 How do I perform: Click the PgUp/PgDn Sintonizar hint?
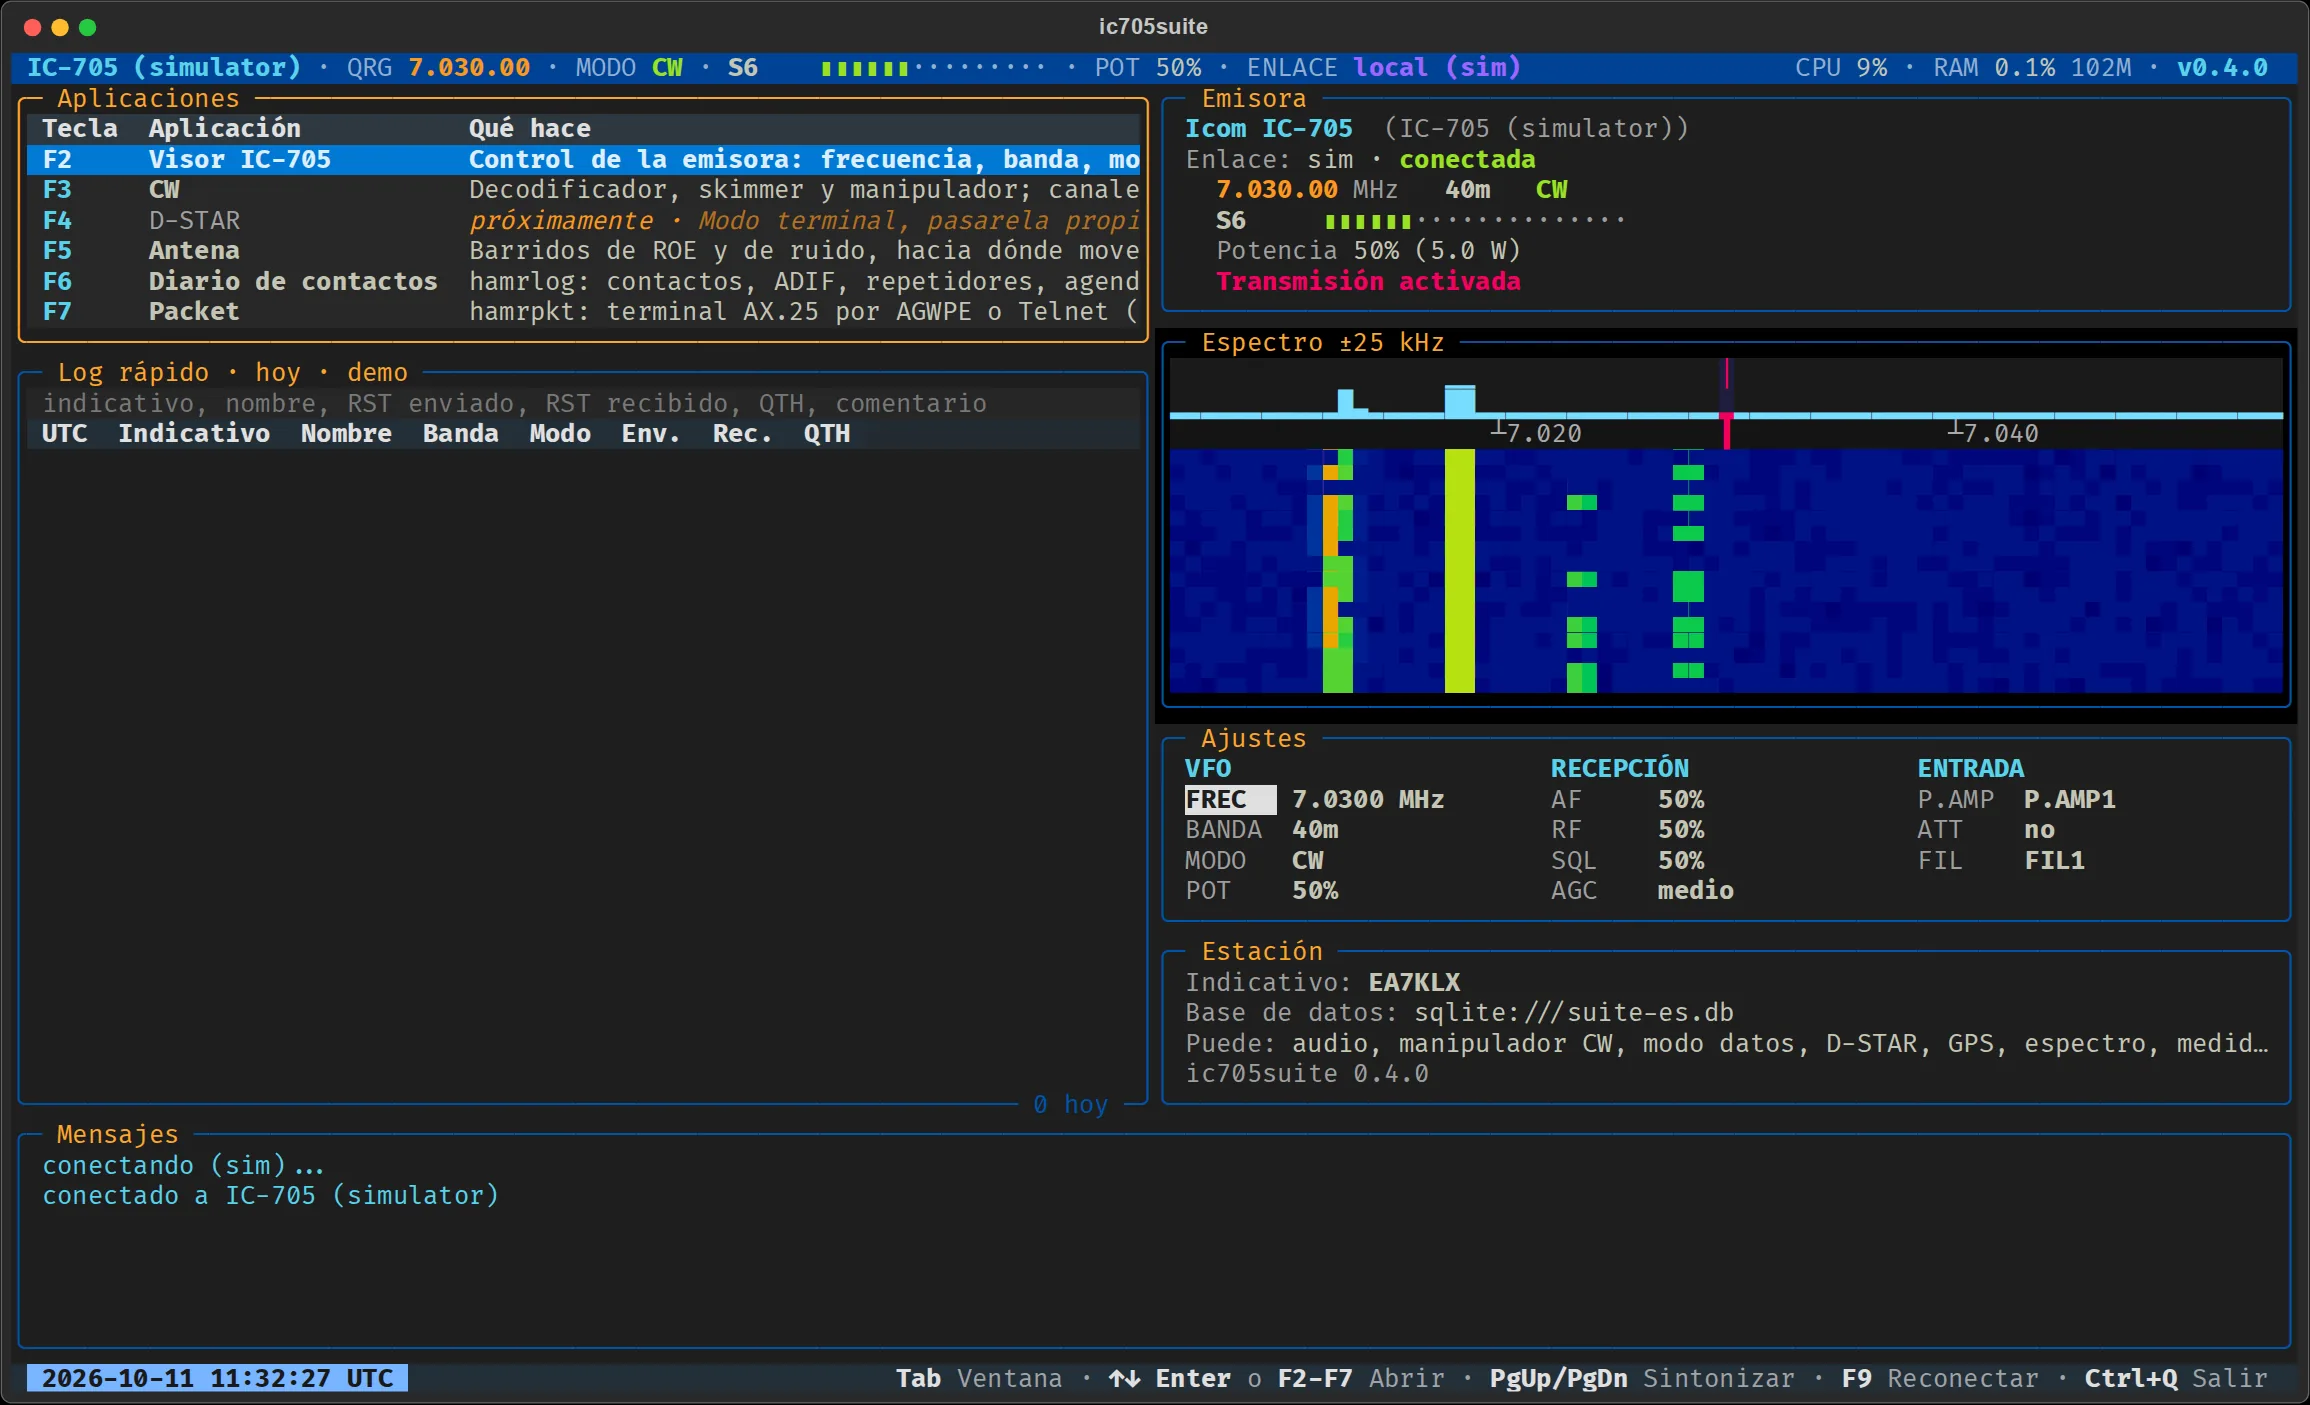[1642, 1378]
